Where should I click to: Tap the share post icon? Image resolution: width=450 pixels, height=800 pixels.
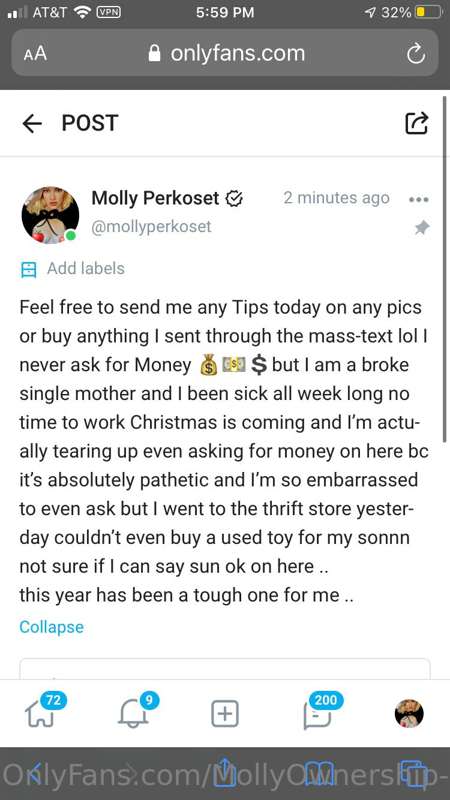416,123
